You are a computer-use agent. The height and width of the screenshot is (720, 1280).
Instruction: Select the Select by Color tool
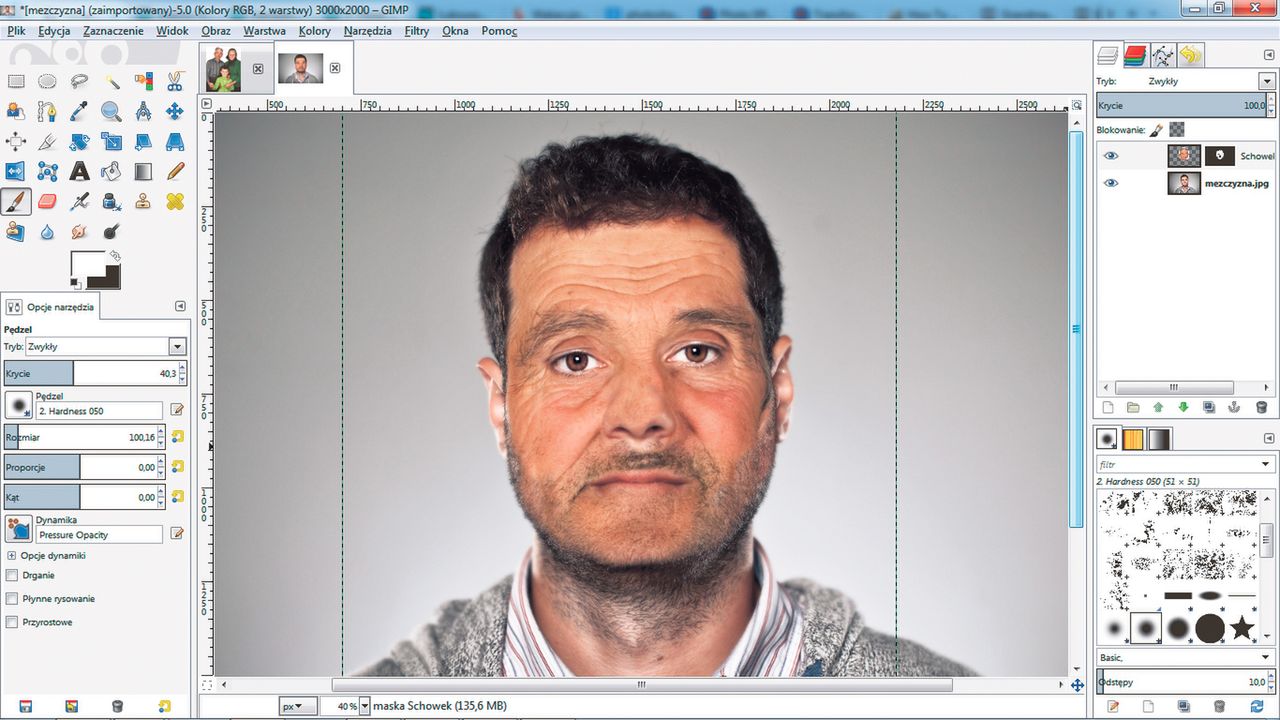click(144, 81)
